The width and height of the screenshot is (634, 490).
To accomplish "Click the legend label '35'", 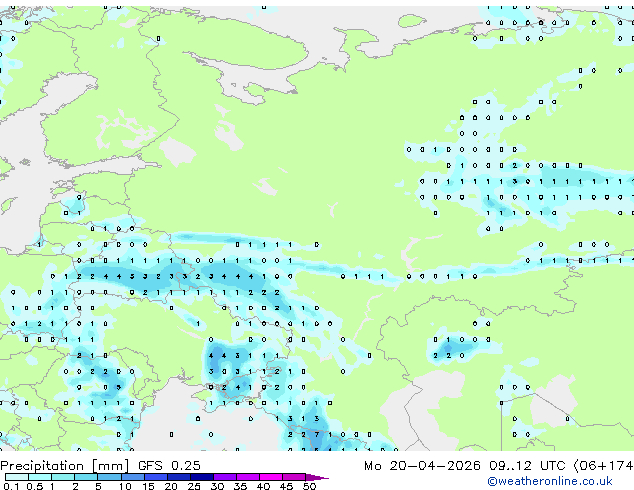I will (240, 486).
